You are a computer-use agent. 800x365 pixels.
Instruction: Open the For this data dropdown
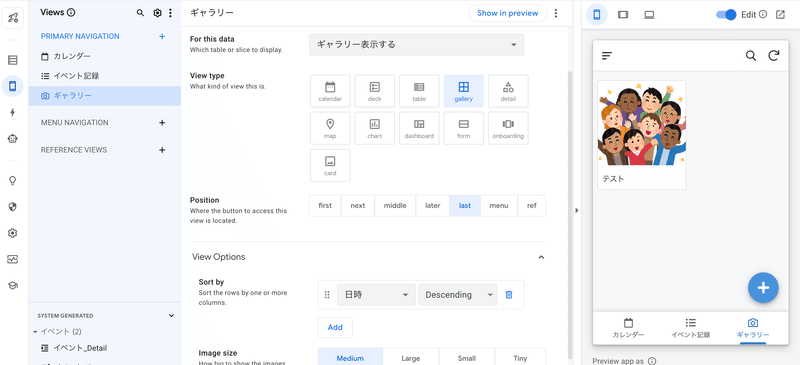coord(416,44)
